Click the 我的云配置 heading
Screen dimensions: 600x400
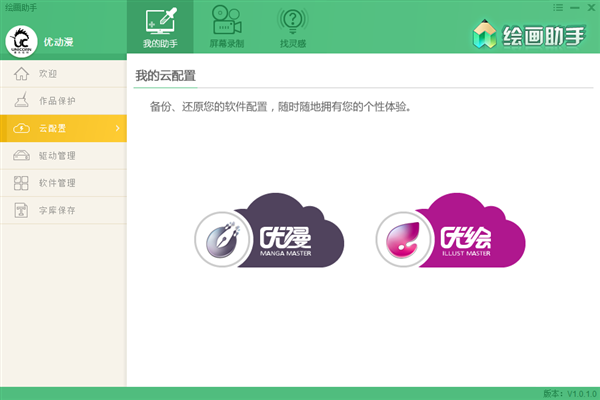[165, 76]
